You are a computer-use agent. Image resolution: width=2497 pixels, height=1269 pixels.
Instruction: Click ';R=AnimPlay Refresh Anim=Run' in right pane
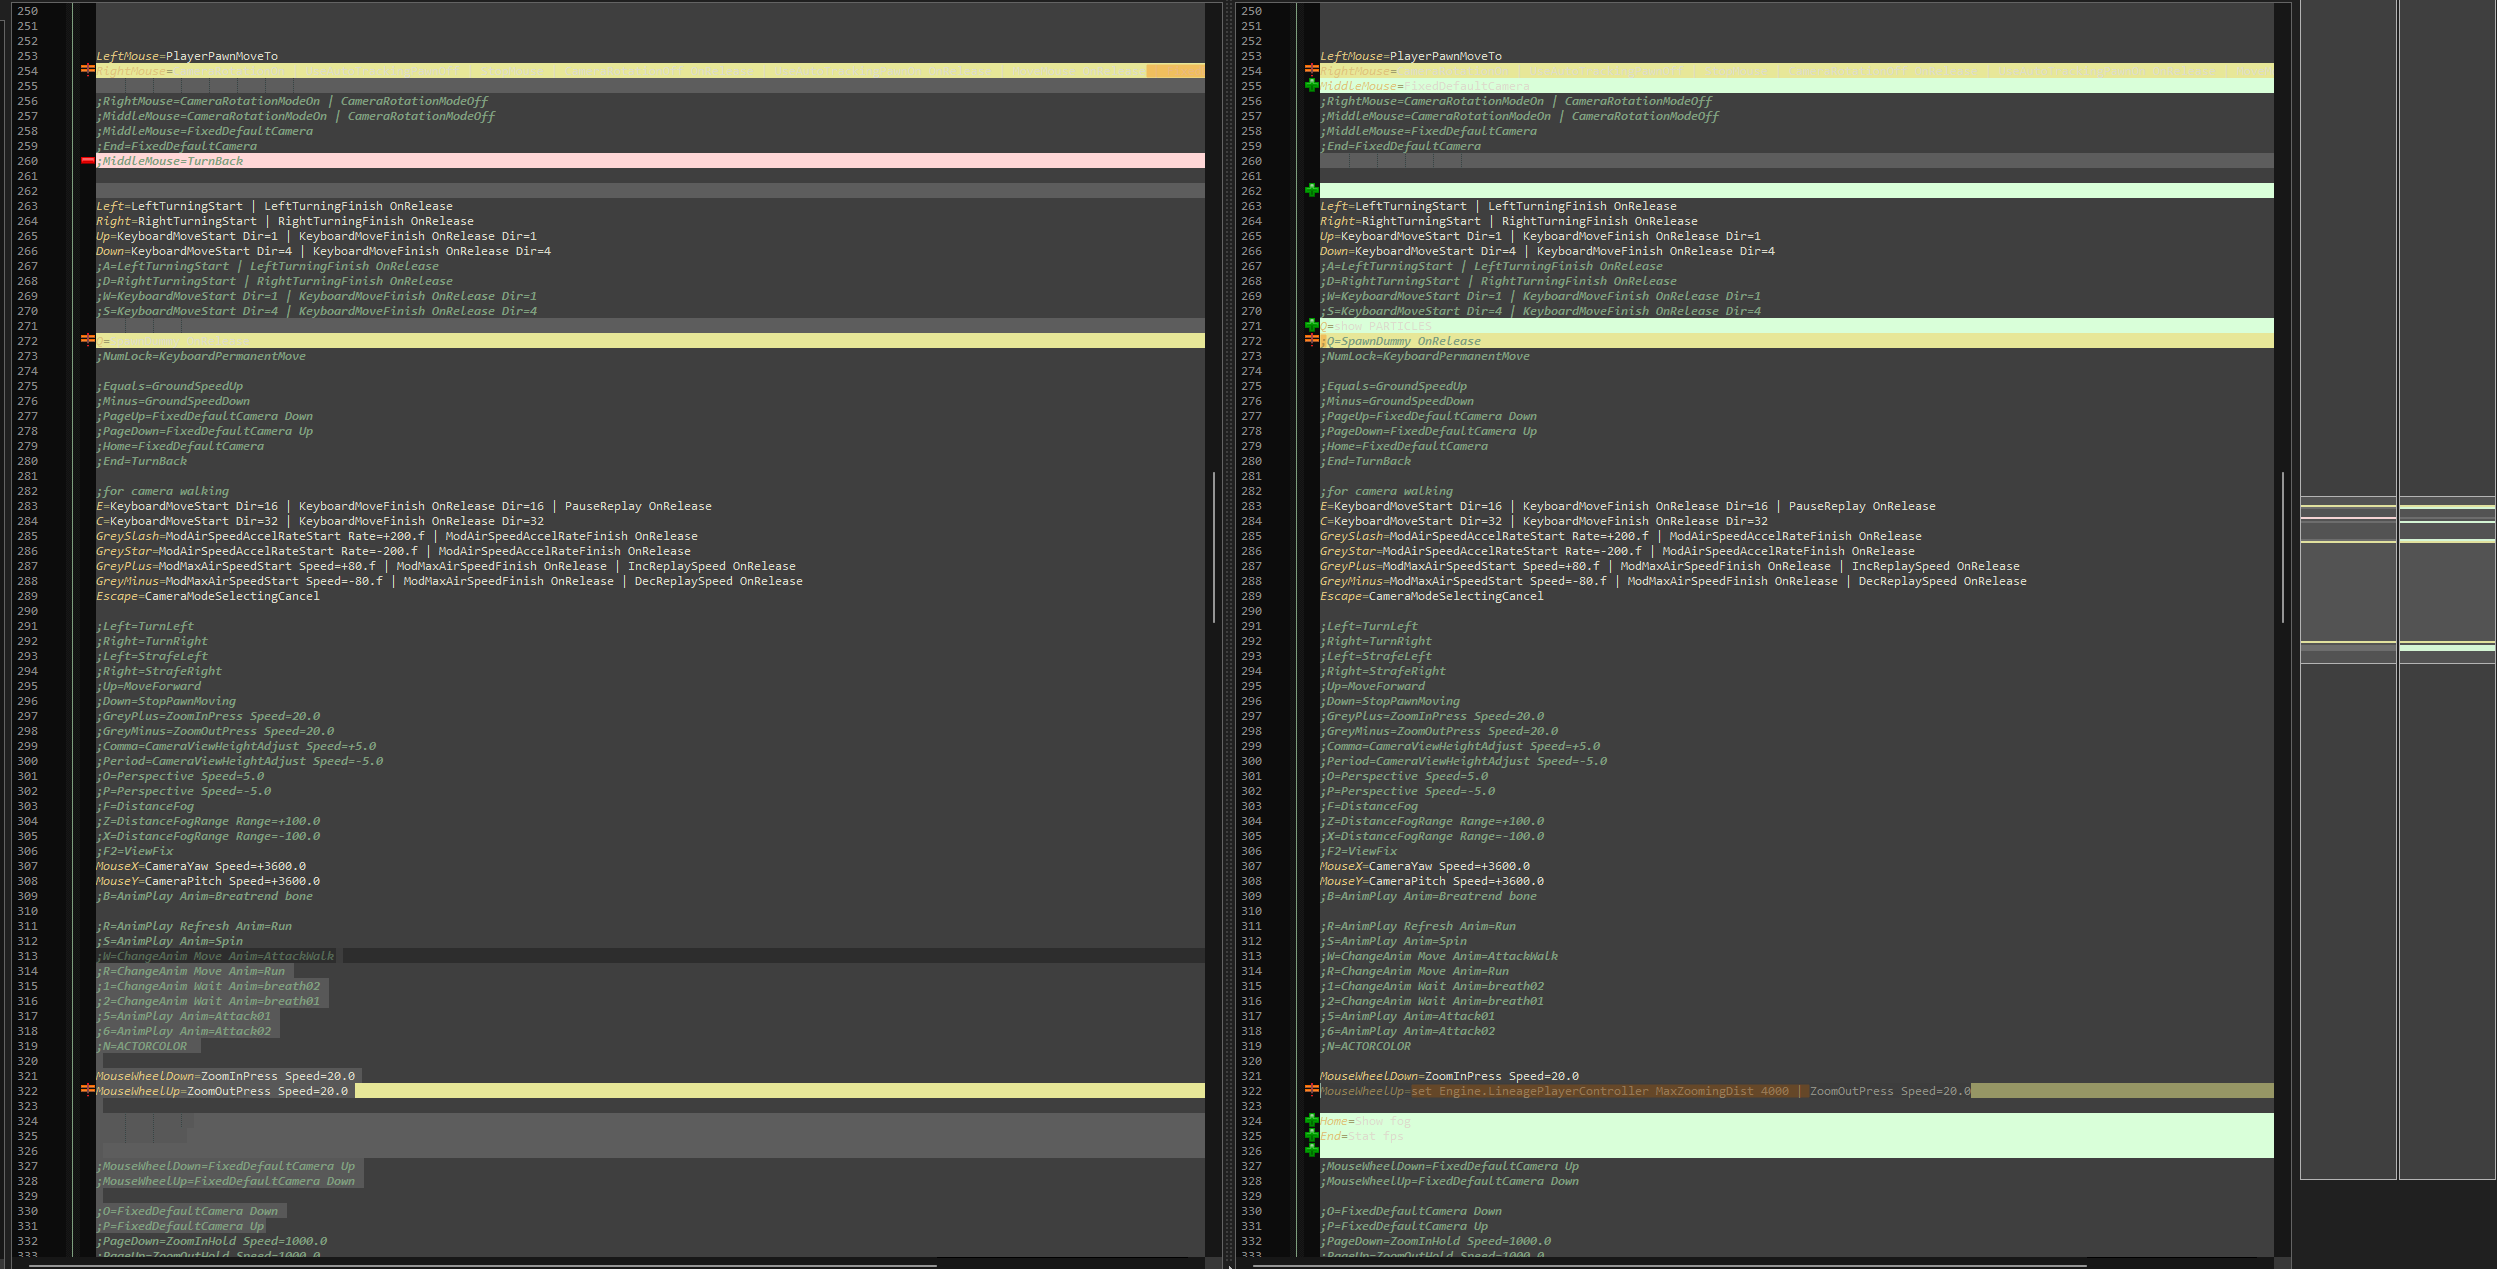(x=1418, y=926)
